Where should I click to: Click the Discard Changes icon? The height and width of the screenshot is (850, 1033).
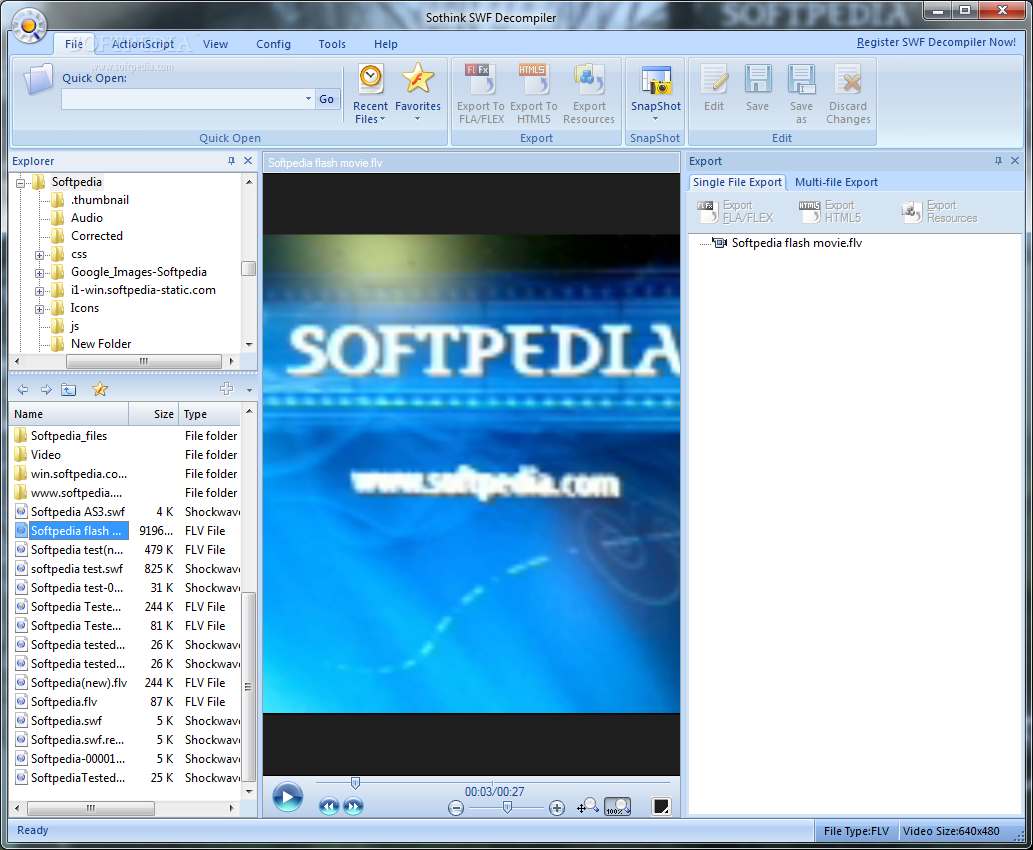[848, 79]
